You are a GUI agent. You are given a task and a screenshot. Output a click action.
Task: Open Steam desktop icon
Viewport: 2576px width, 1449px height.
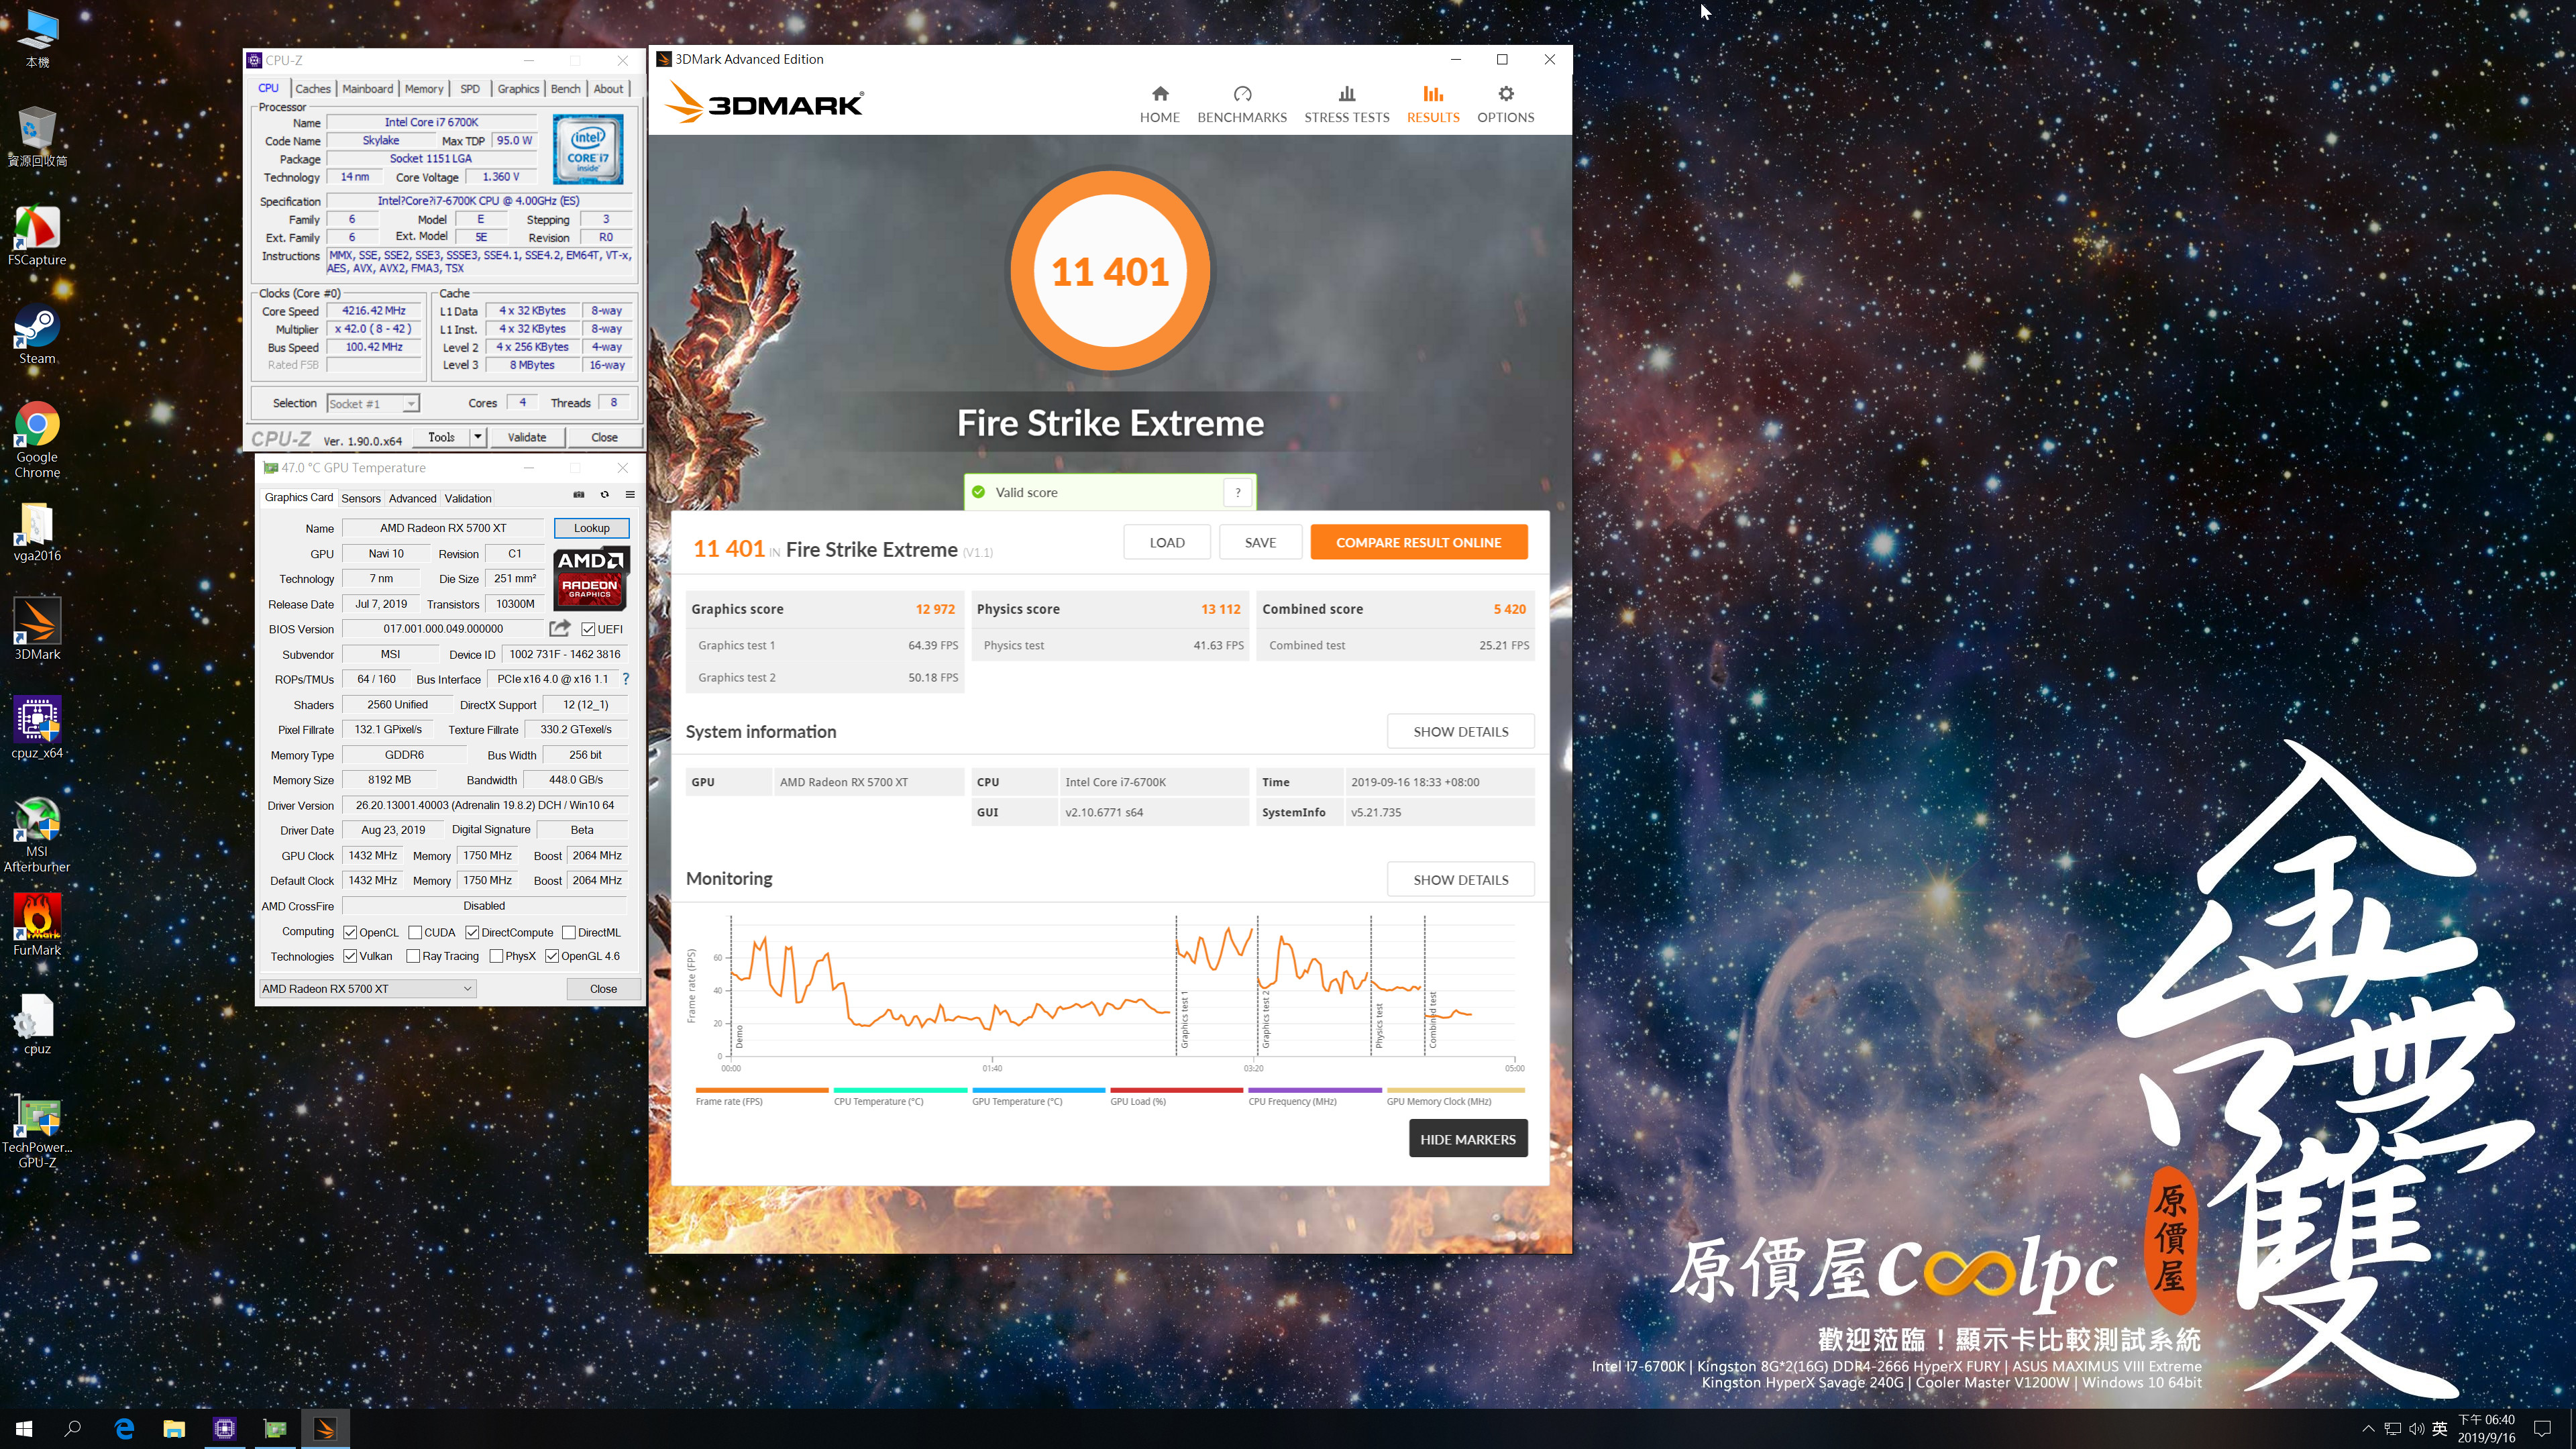click(x=37, y=336)
